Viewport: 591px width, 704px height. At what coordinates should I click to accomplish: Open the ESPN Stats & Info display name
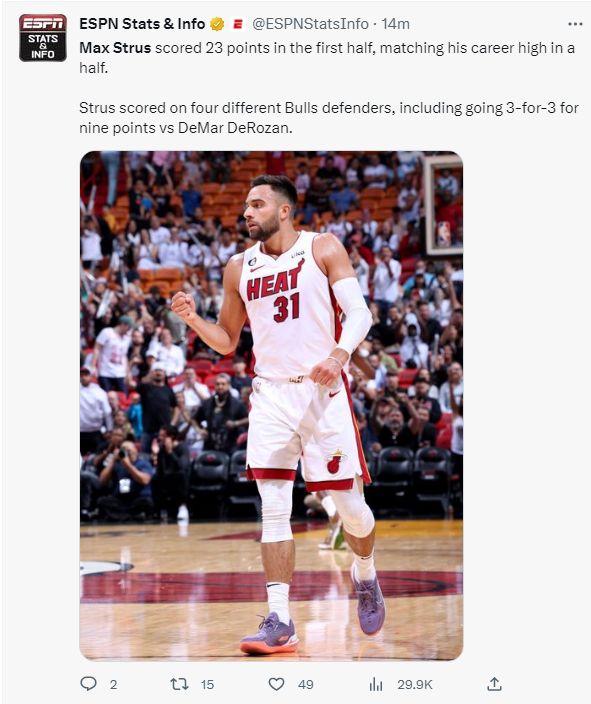142,24
